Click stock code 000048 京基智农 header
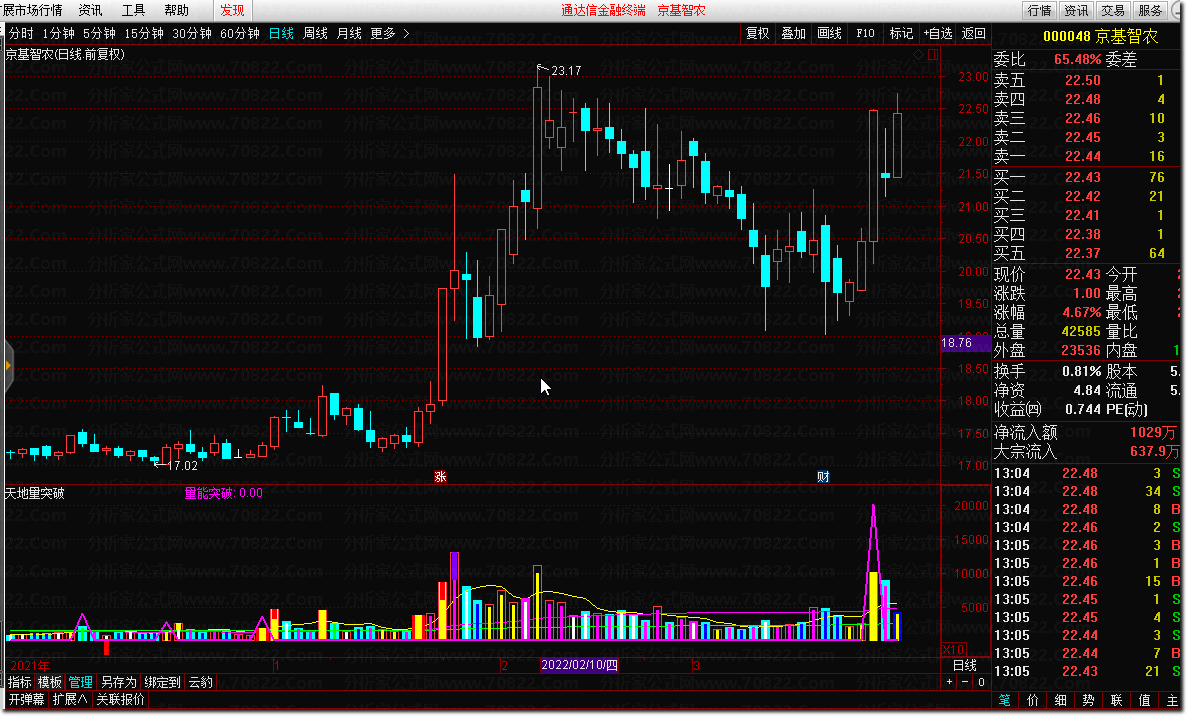 pos(1100,36)
